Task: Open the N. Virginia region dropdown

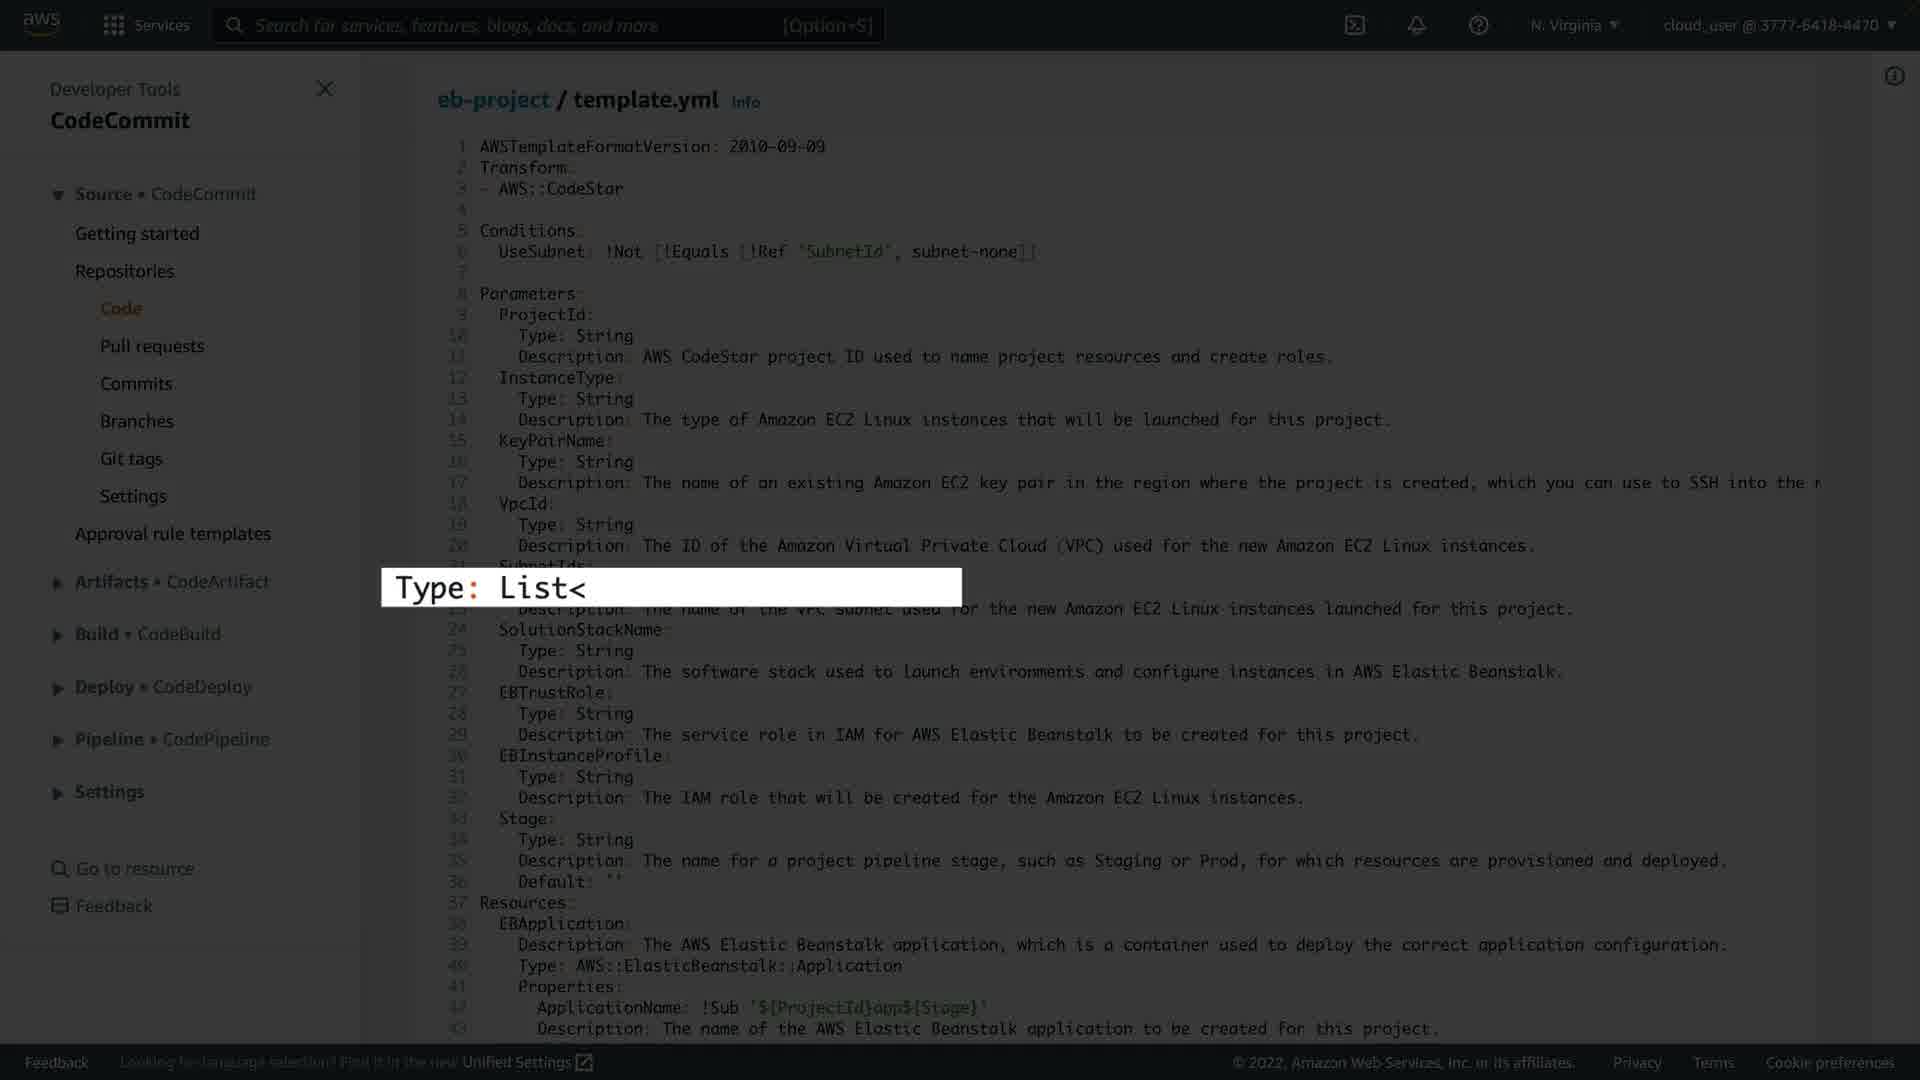Action: pos(1574,25)
